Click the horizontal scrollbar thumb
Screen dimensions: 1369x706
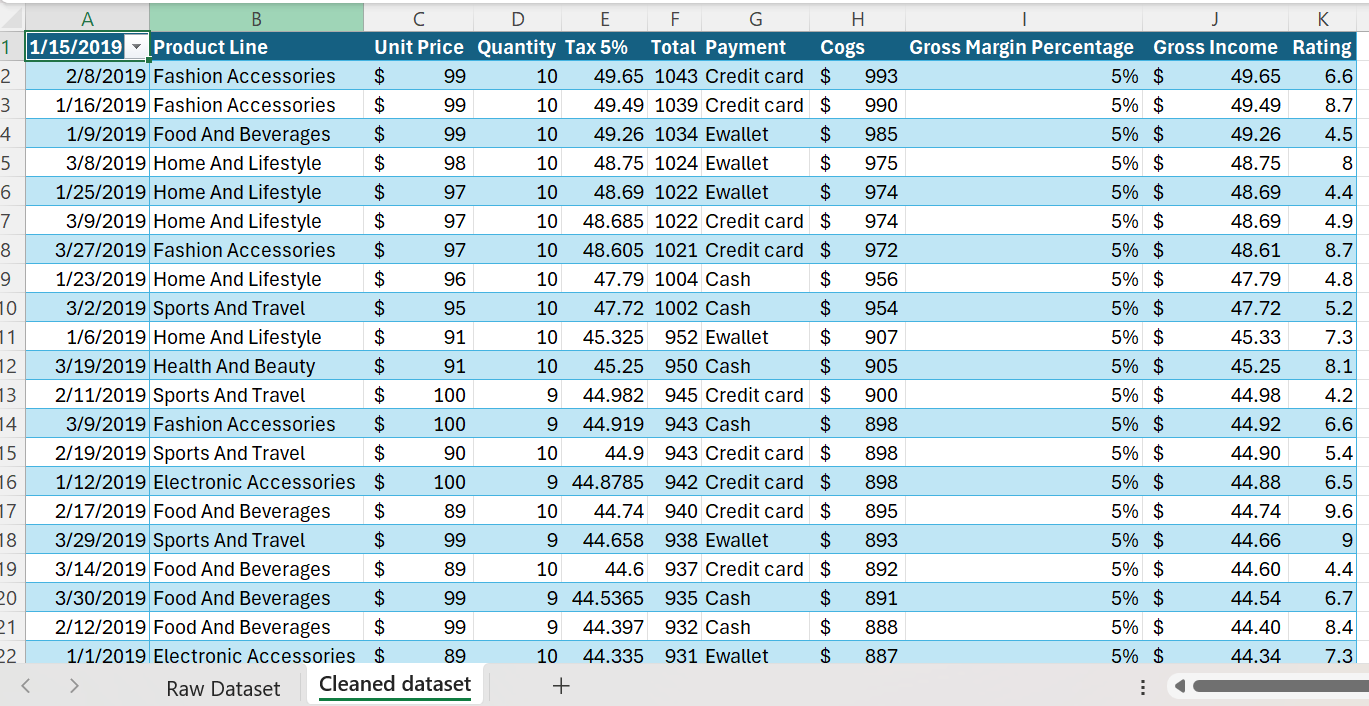[x=1281, y=687]
